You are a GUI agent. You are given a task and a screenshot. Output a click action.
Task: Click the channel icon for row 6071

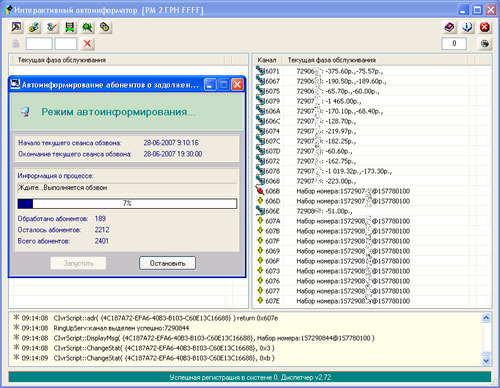260,70
